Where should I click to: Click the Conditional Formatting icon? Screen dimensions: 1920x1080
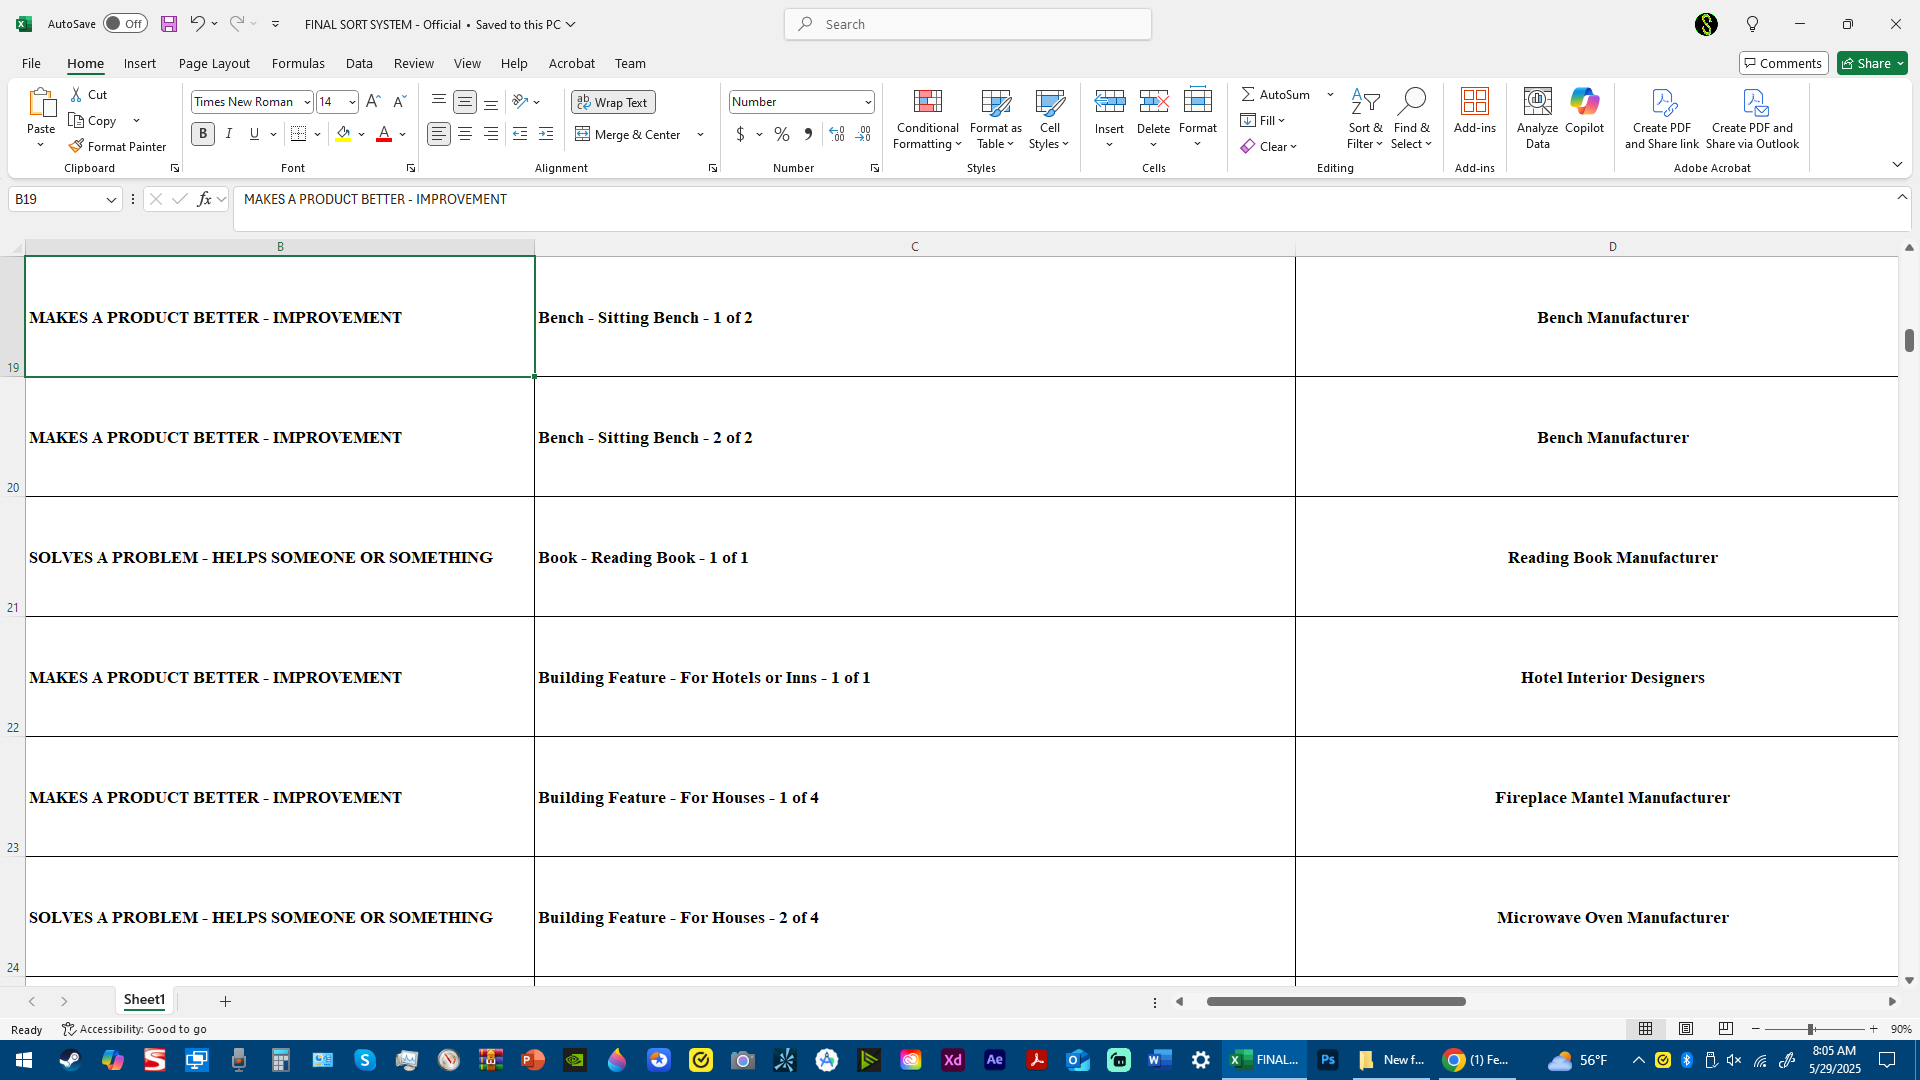pos(927,102)
